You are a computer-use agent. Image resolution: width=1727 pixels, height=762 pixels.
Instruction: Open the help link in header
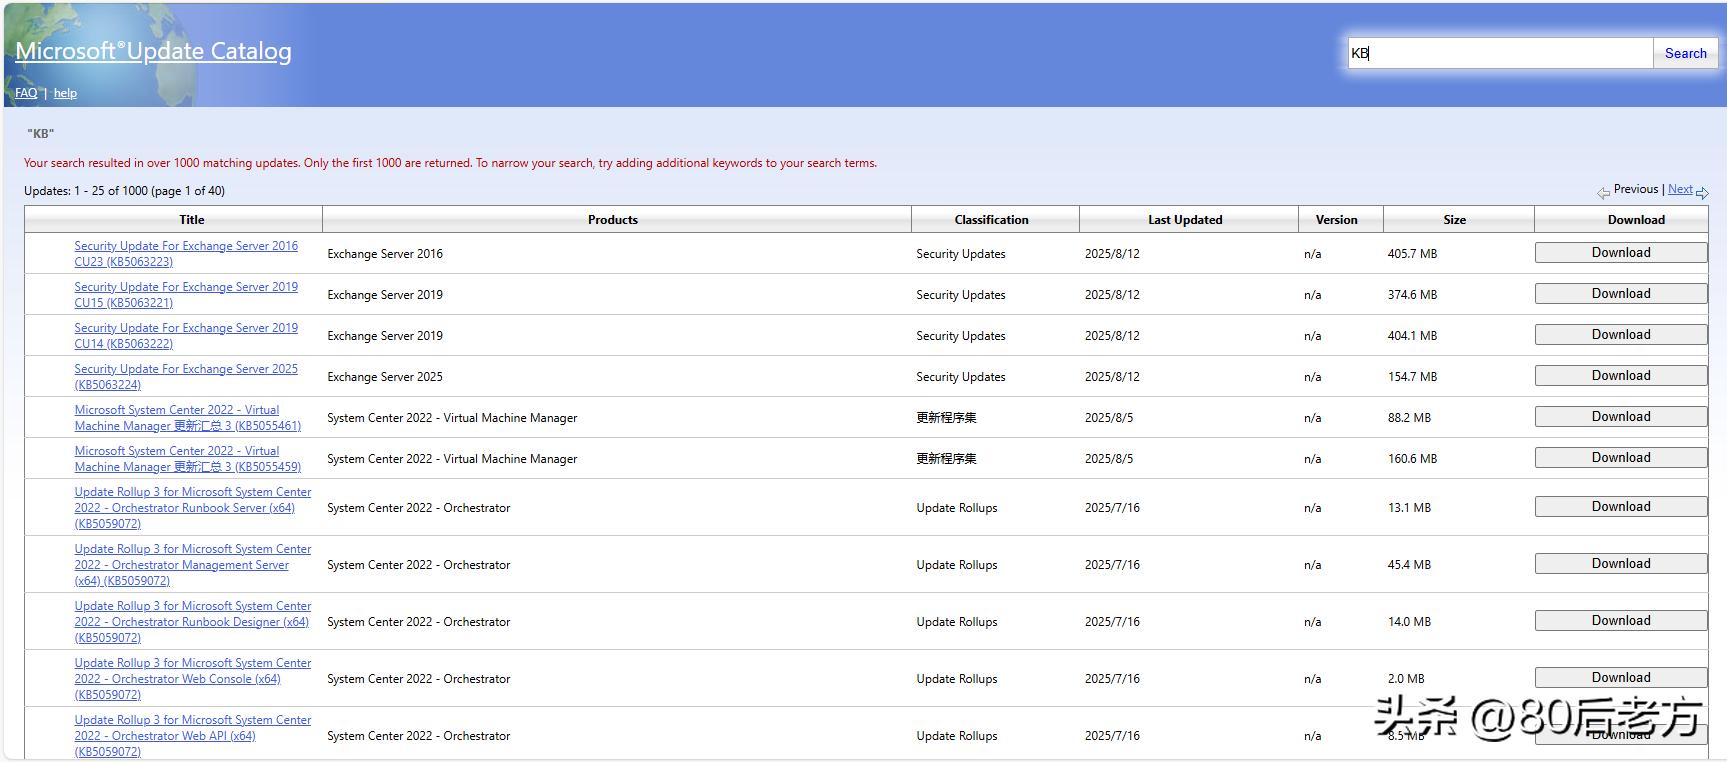[65, 93]
